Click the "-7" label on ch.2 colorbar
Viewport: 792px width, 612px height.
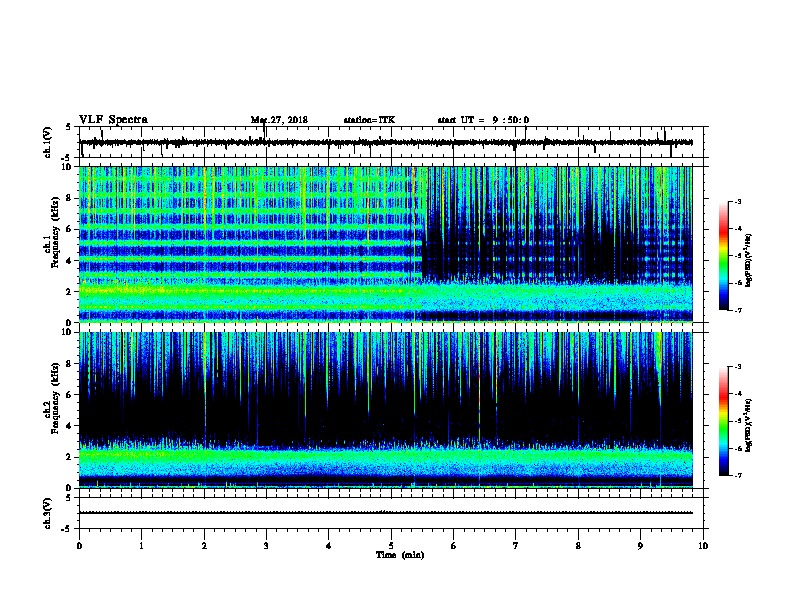click(x=737, y=475)
